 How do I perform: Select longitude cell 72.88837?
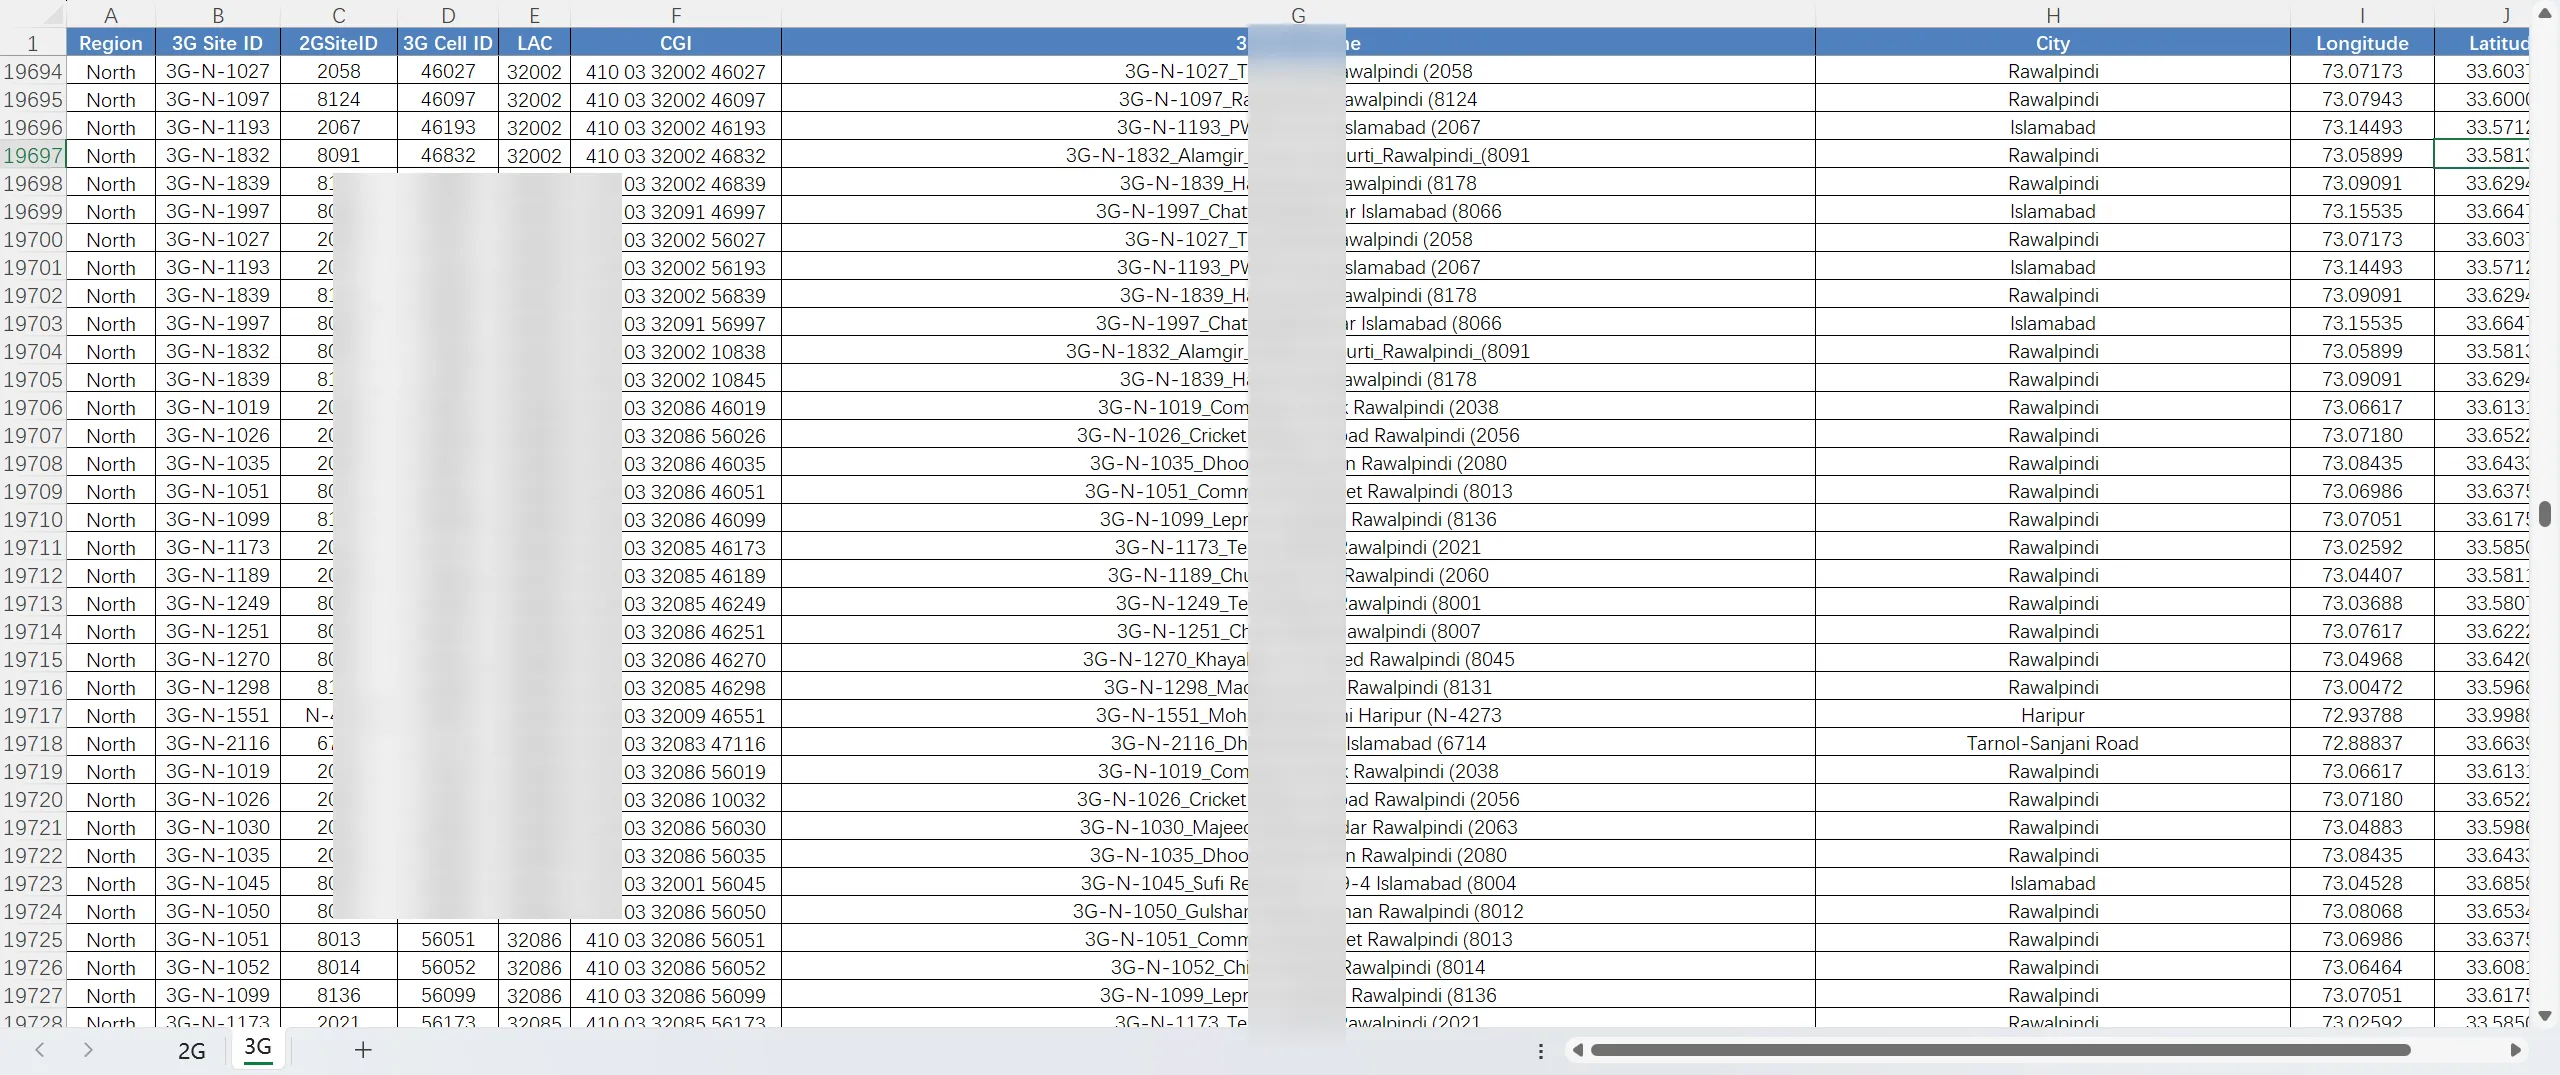(2362, 743)
